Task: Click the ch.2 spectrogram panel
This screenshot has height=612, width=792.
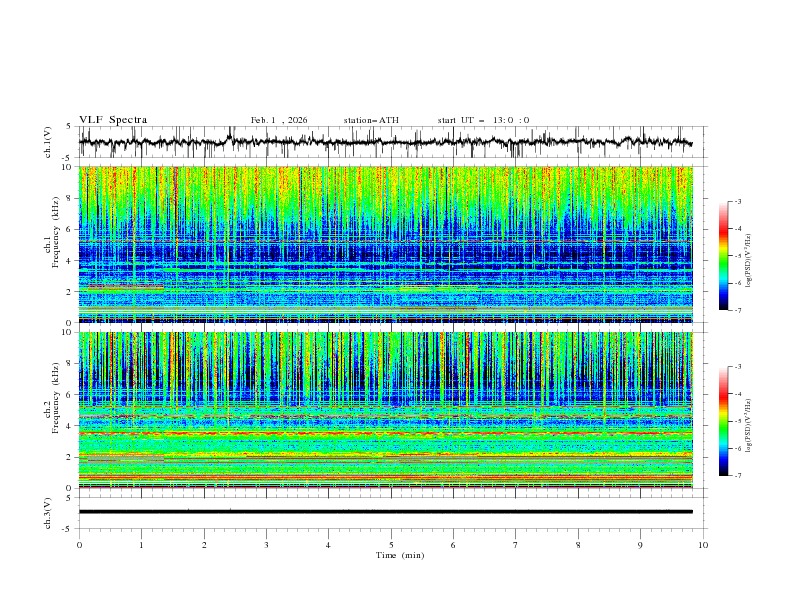Action: pos(385,410)
